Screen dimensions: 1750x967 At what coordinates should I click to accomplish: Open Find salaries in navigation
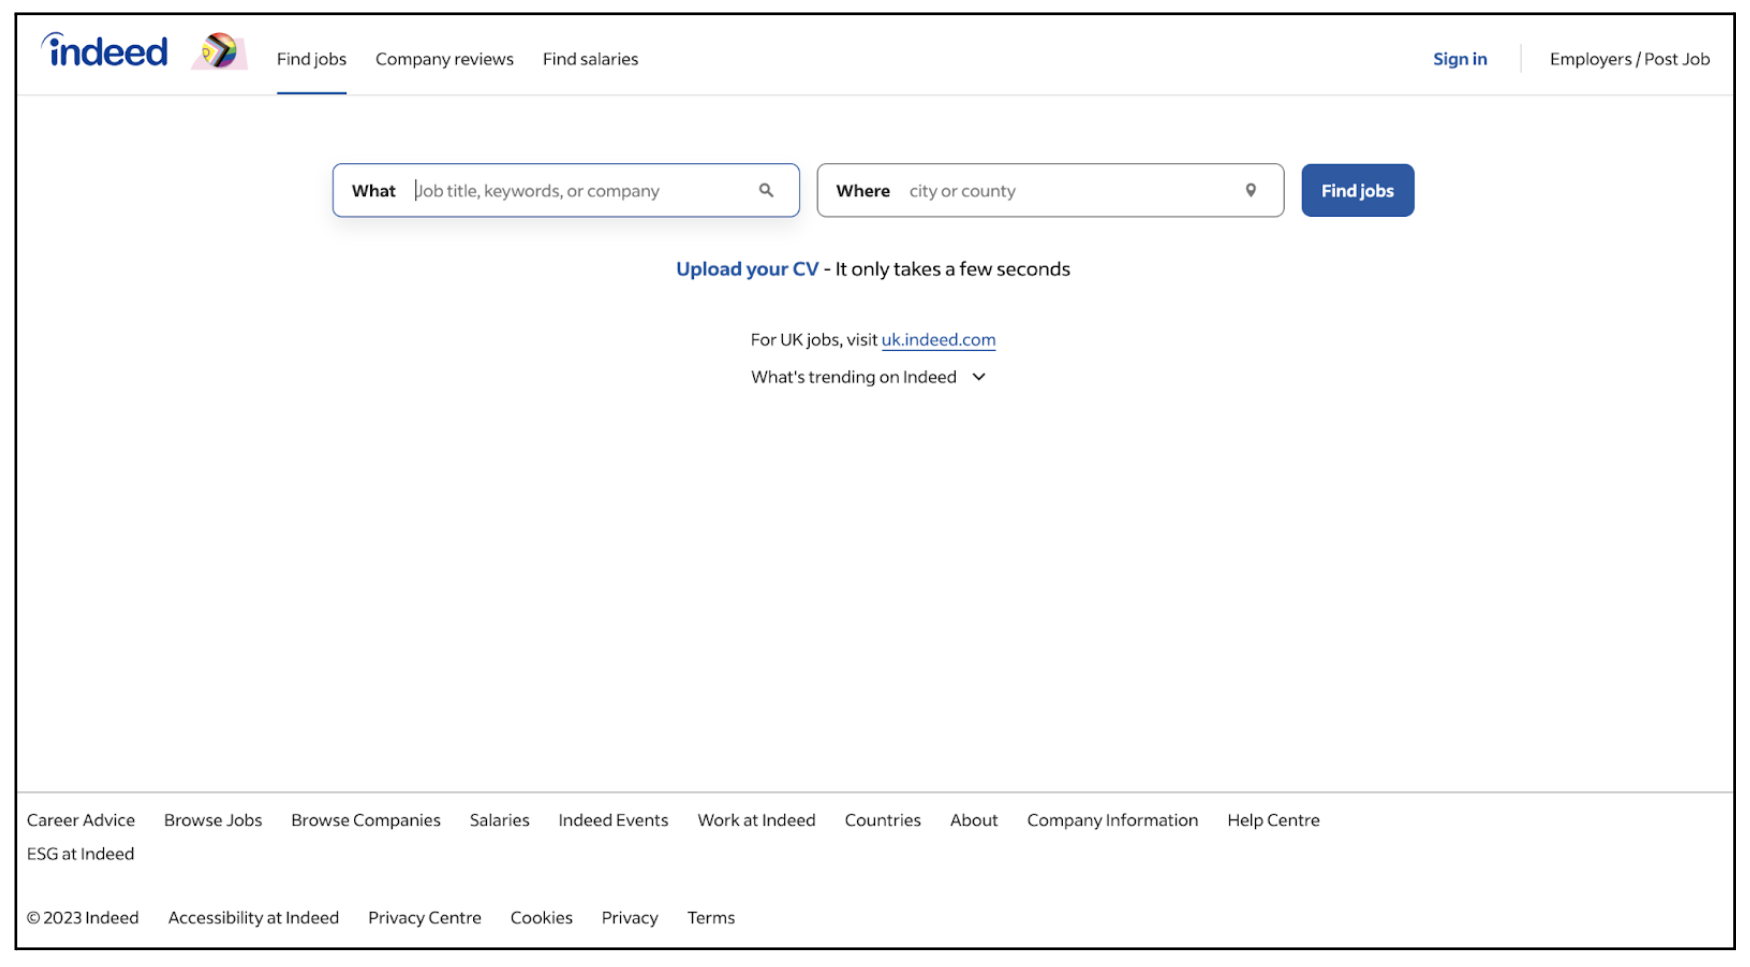[x=590, y=59]
